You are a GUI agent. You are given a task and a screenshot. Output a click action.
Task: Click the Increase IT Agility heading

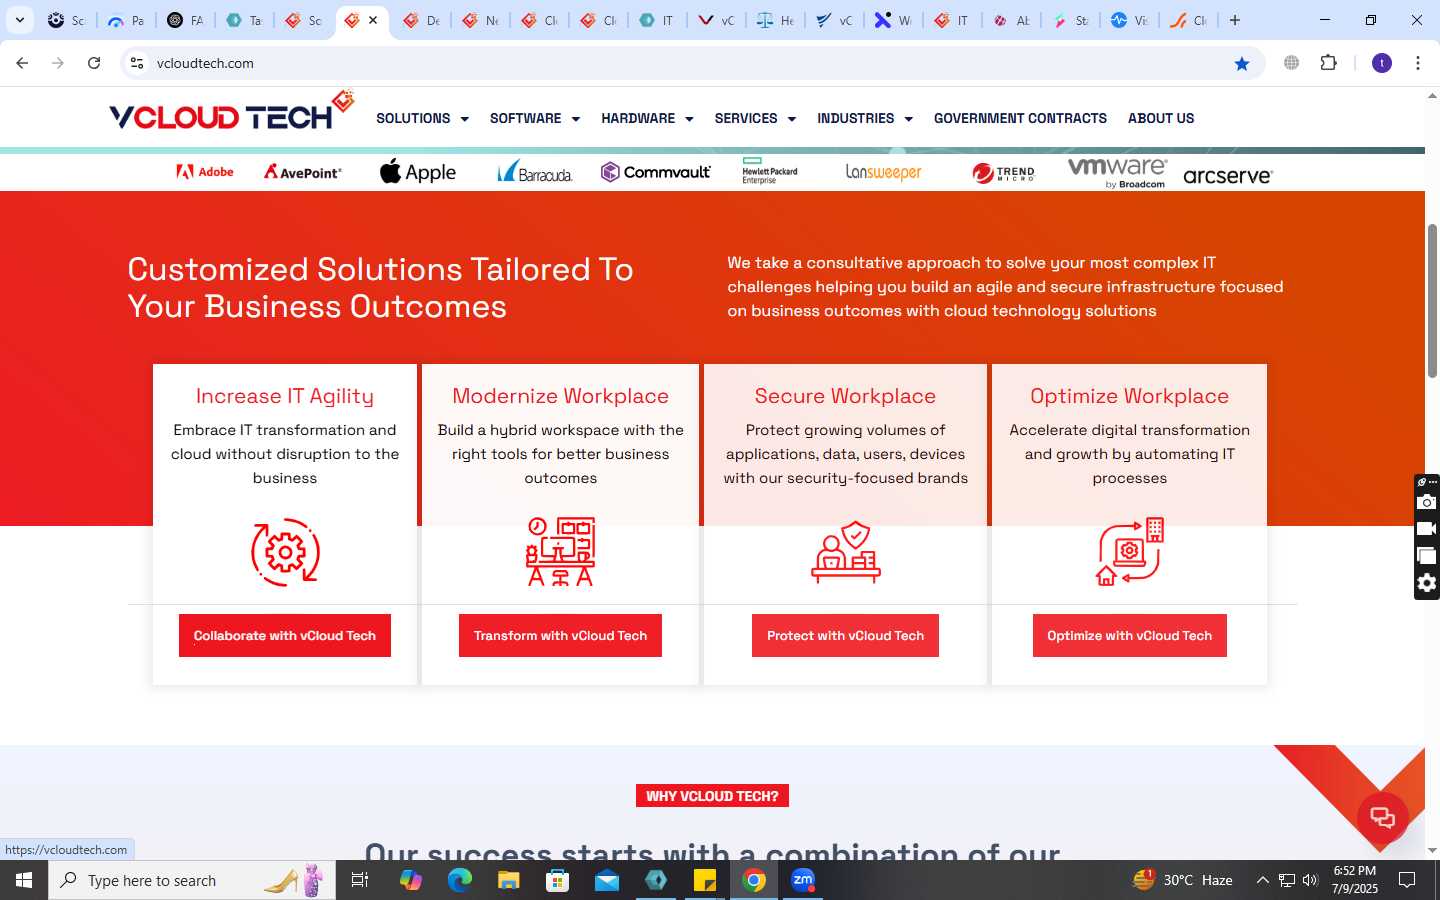285,396
